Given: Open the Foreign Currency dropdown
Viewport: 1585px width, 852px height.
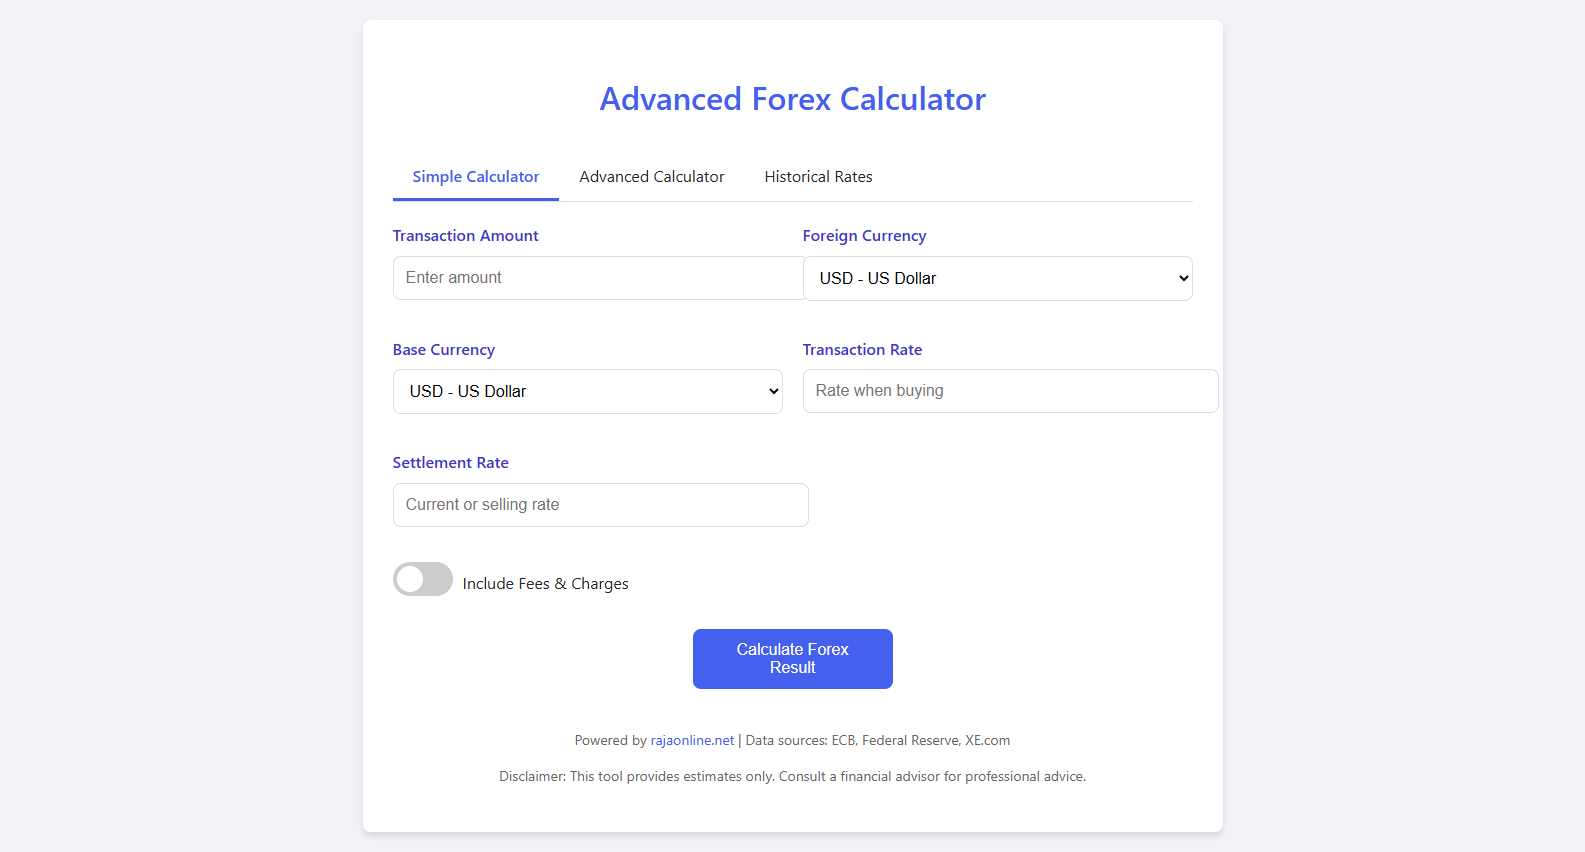Looking at the screenshot, I should pos(998,278).
